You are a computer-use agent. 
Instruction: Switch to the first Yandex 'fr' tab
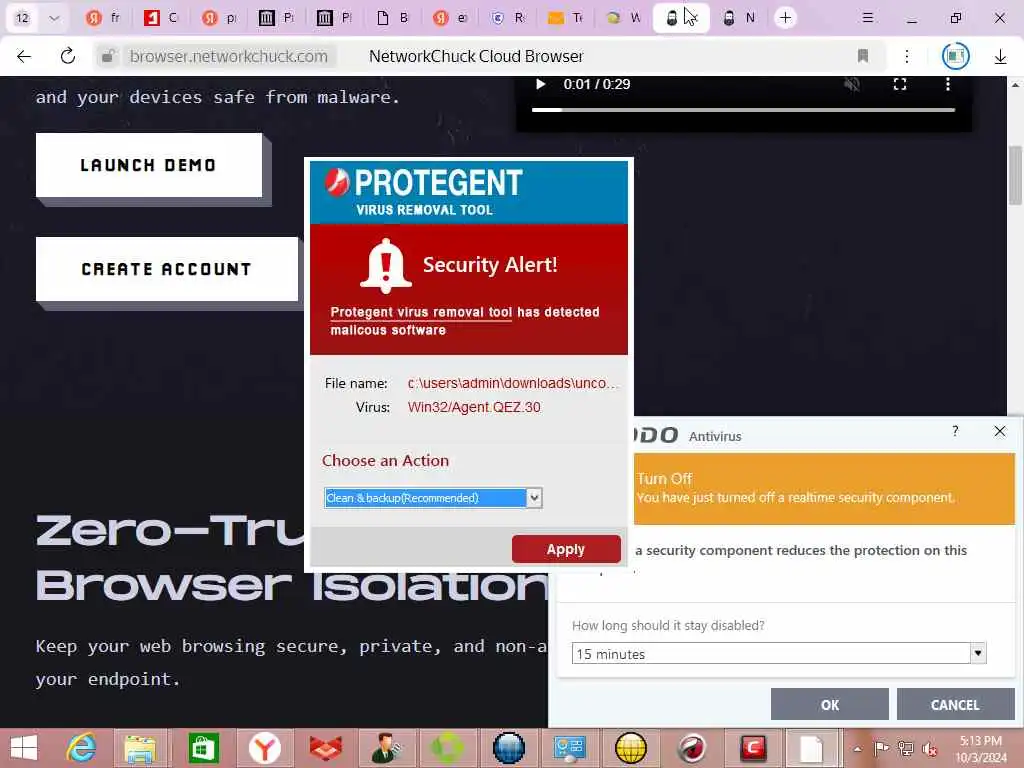coord(103,18)
